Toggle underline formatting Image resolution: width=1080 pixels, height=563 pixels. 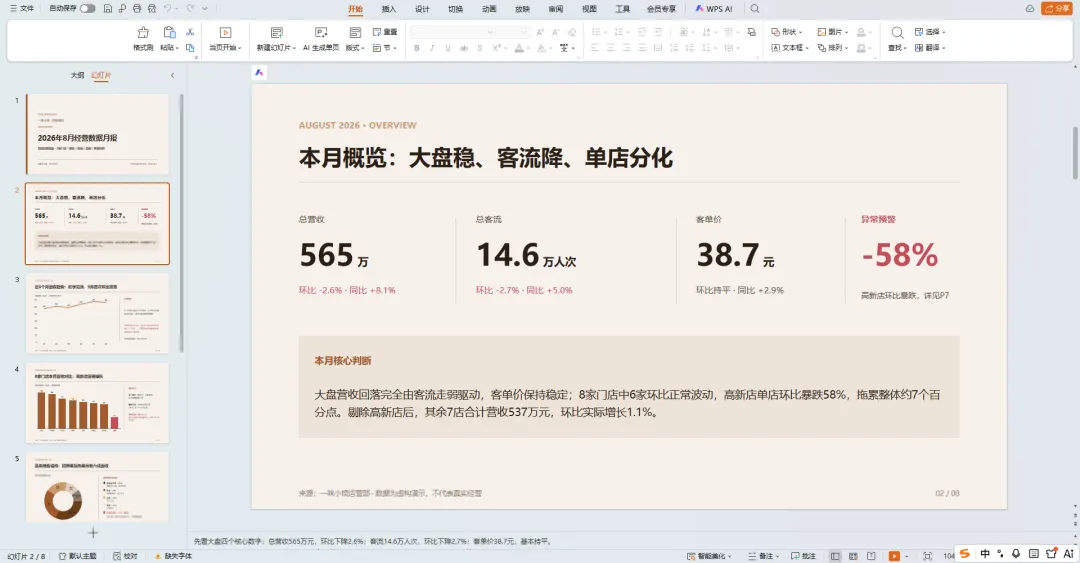[x=448, y=48]
